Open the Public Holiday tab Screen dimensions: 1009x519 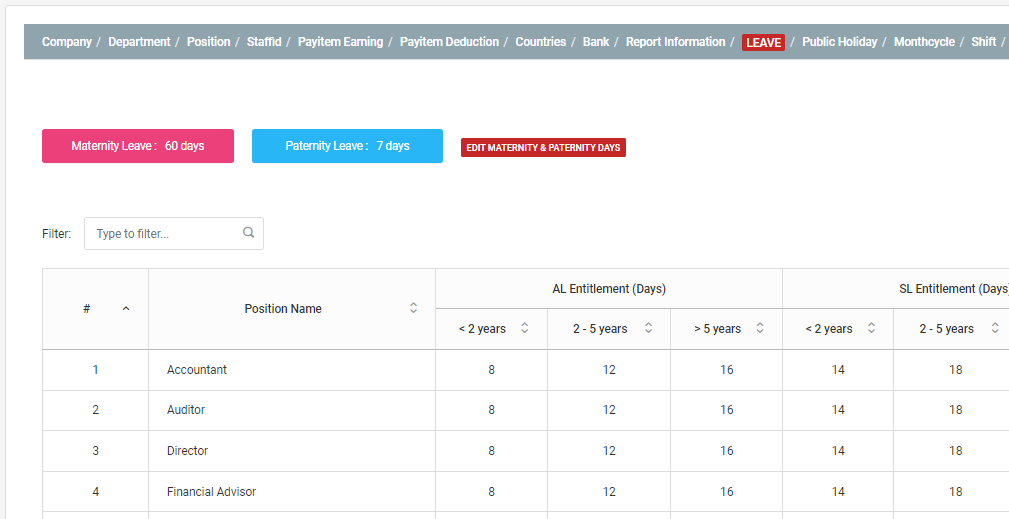[840, 42]
